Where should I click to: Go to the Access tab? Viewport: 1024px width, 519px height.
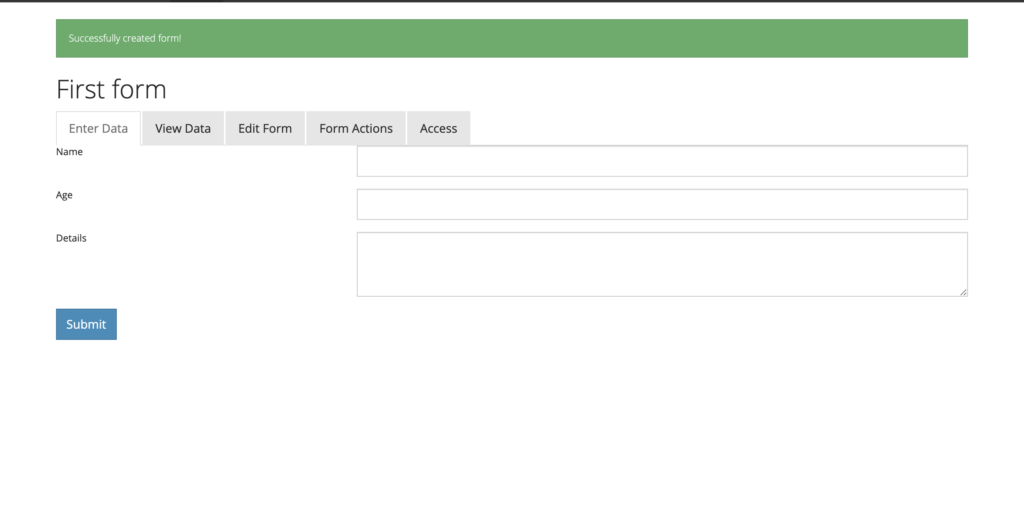point(438,129)
